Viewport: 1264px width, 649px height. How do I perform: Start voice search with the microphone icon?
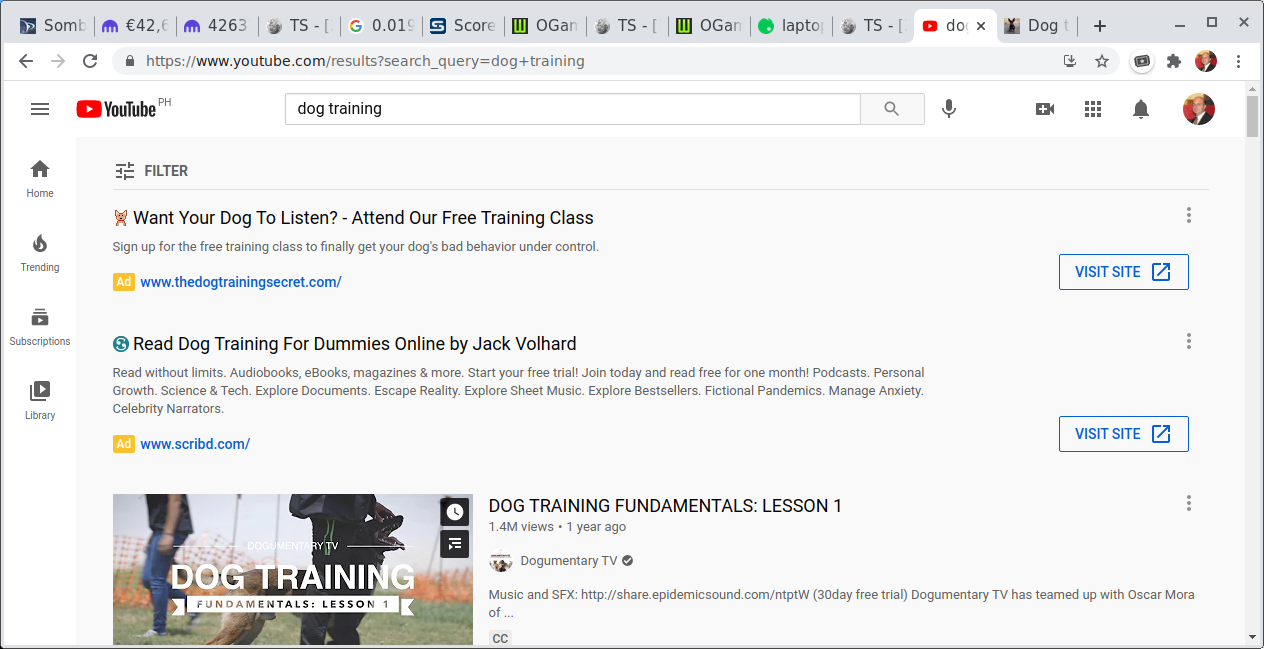point(949,109)
